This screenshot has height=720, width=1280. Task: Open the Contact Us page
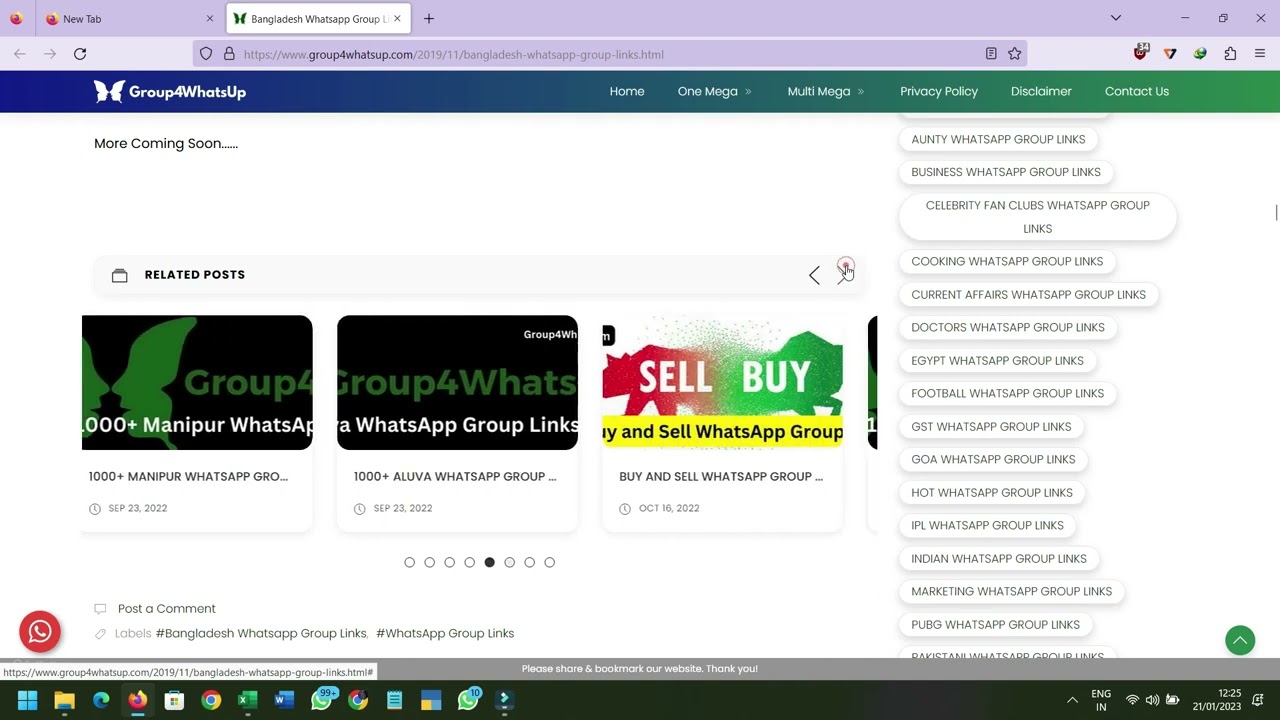(x=1137, y=91)
